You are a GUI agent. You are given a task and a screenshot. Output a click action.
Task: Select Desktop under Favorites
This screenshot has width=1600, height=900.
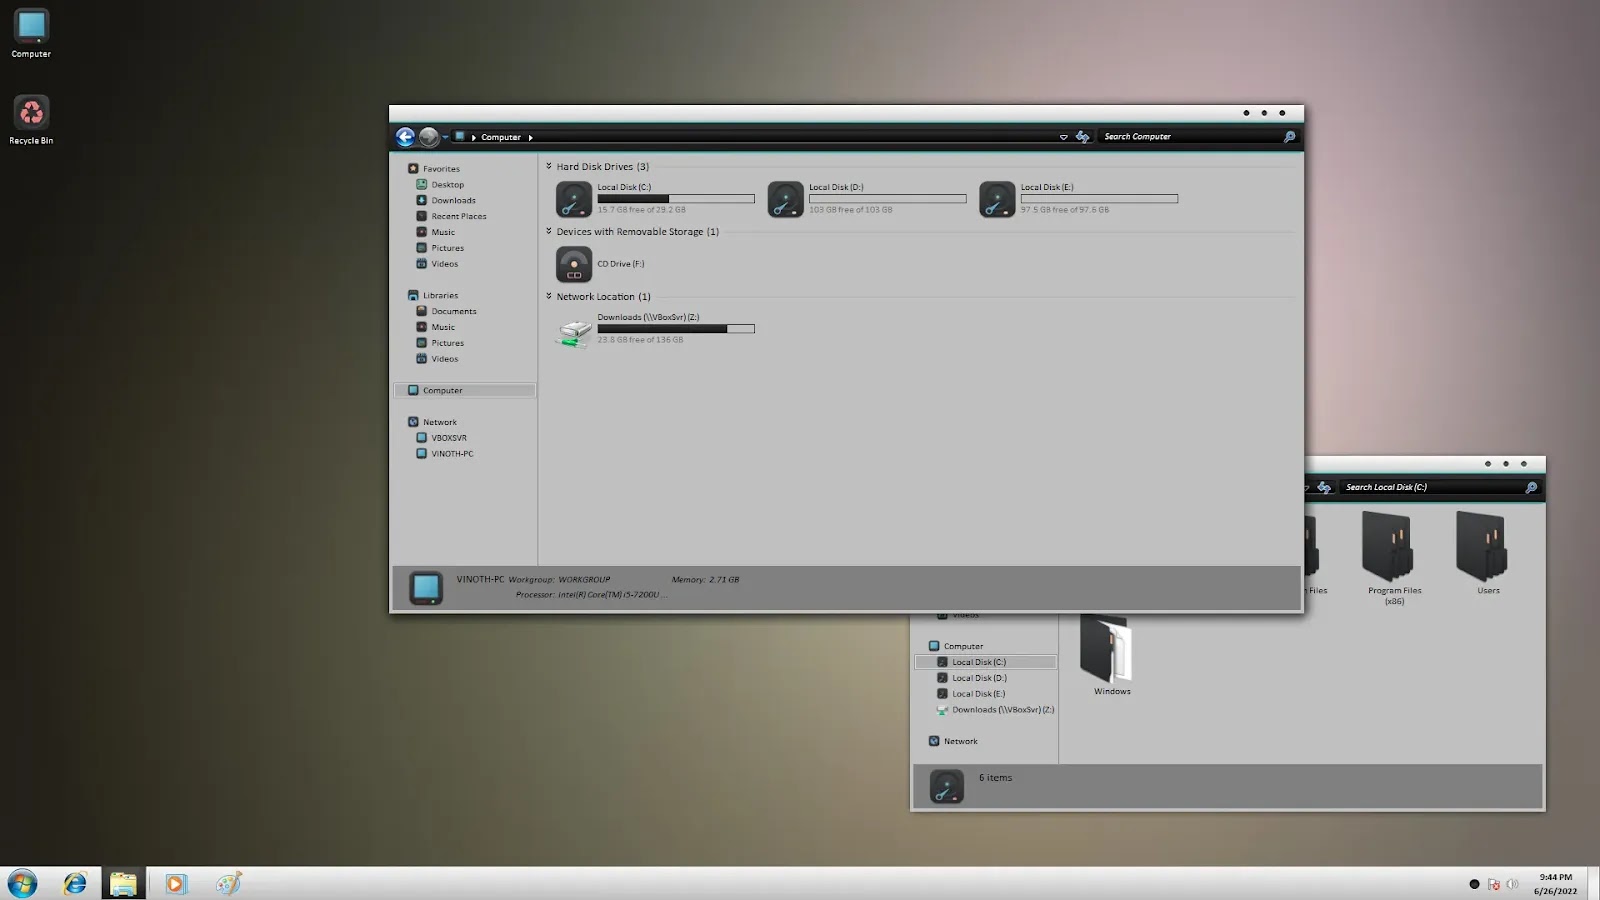[448, 185]
